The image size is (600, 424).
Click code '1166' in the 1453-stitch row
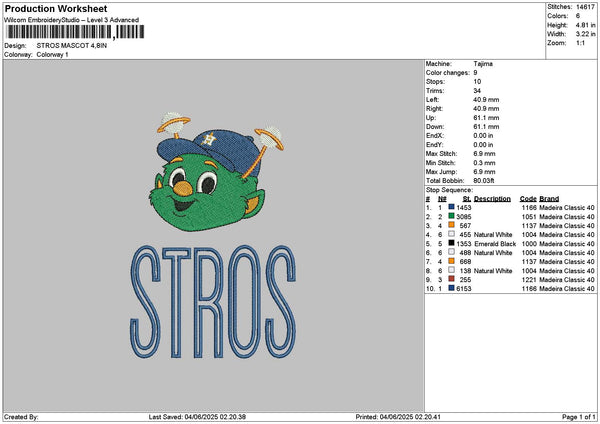click(x=529, y=207)
